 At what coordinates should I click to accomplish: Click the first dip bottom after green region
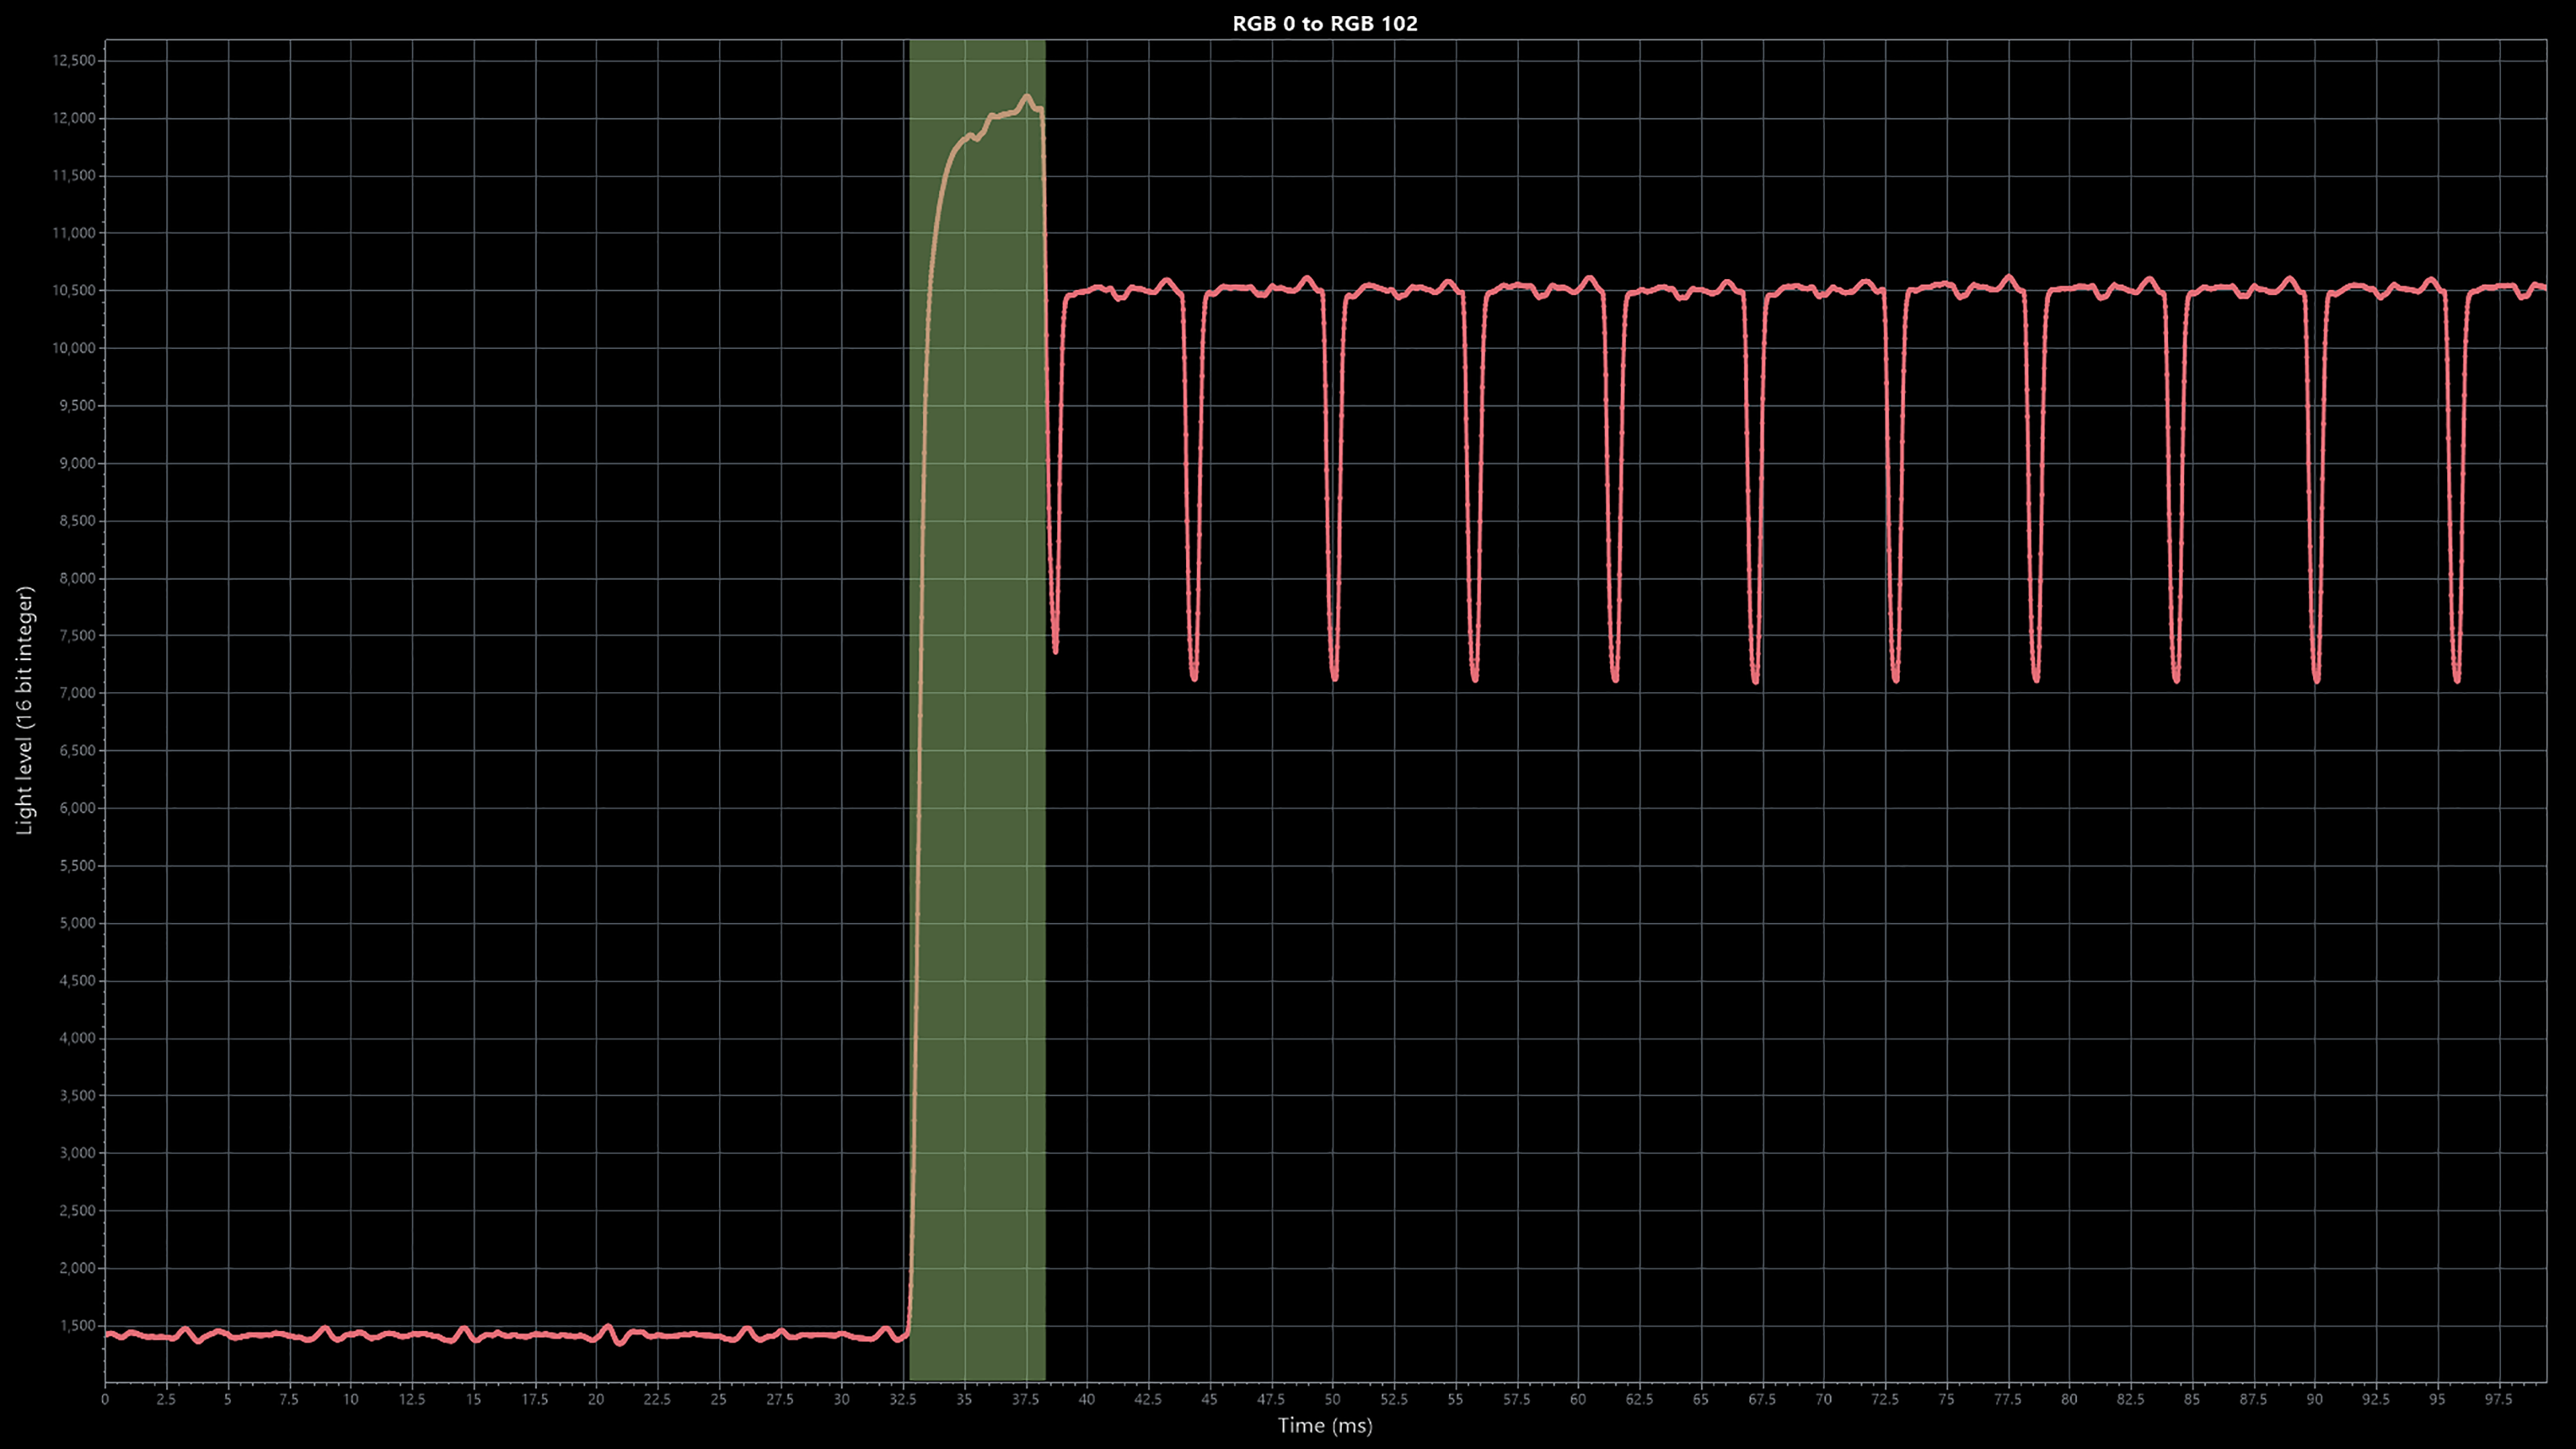(x=1055, y=650)
